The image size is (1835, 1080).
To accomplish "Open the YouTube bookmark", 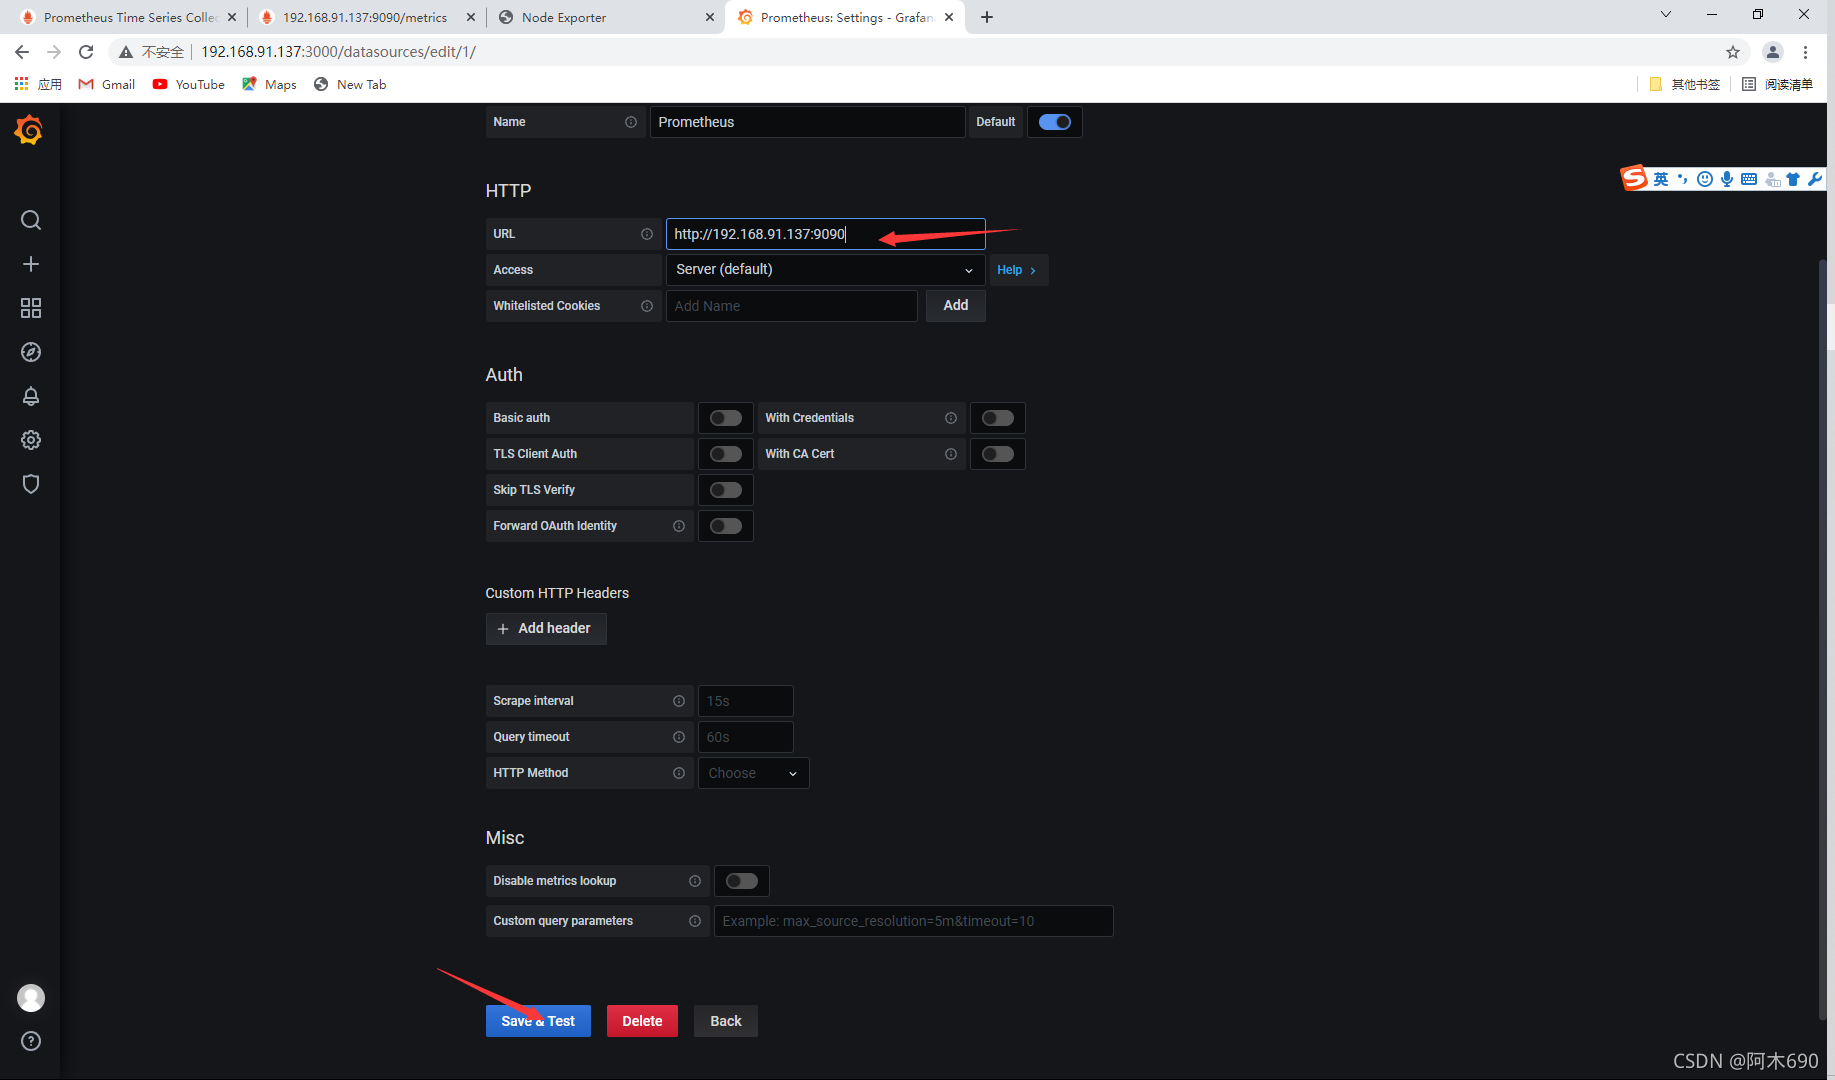I will [x=189, y=84].
